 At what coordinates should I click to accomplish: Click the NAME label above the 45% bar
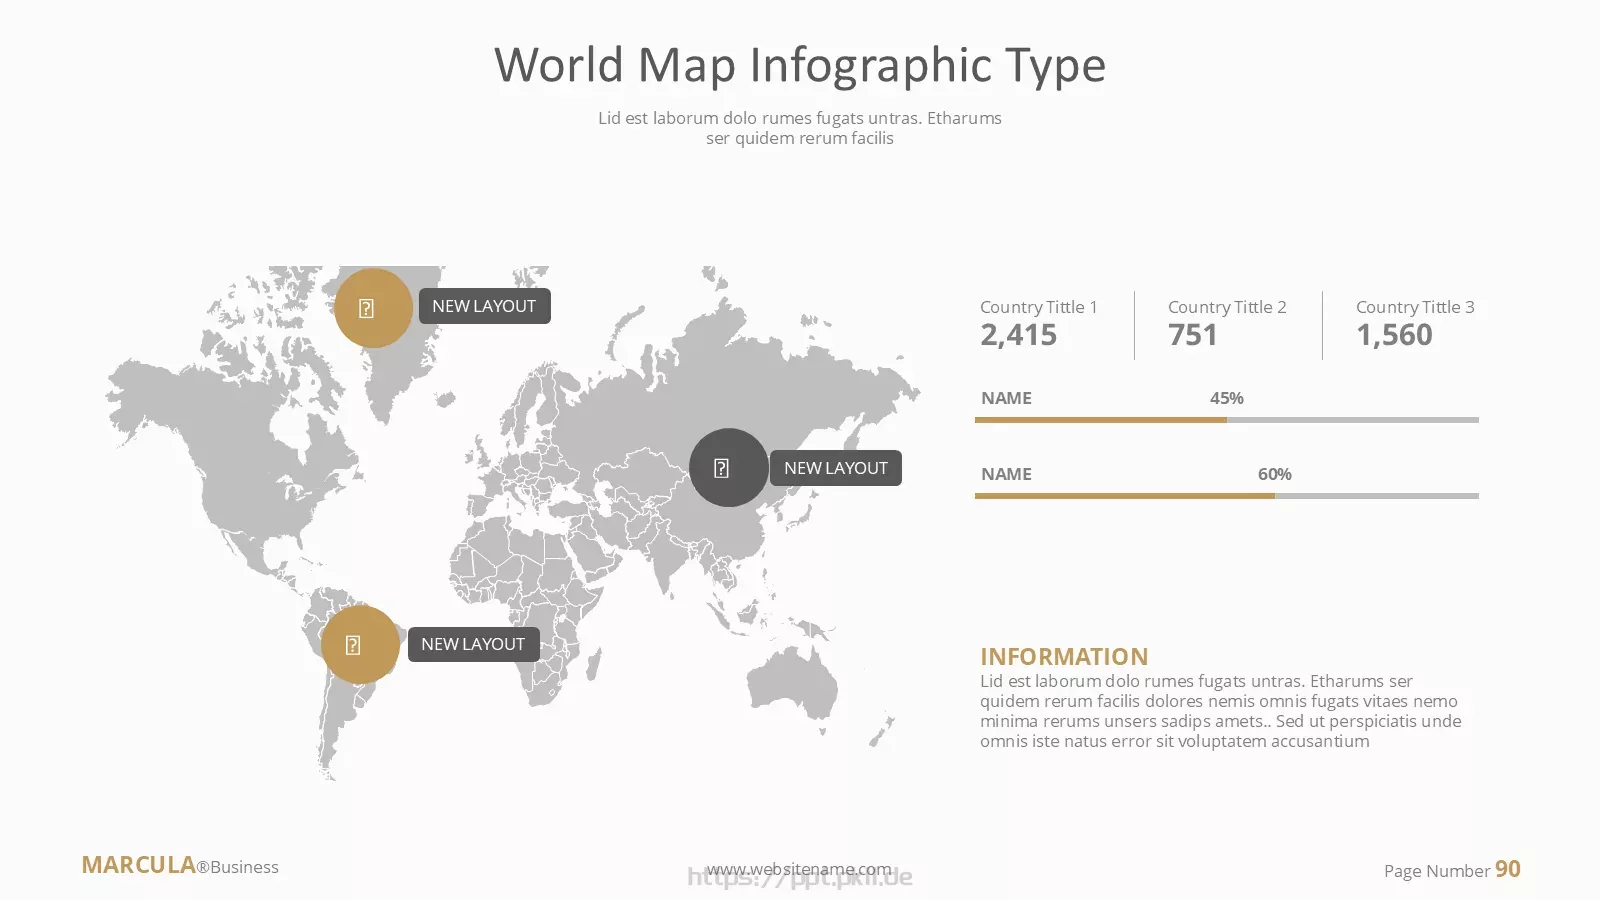[x=1006, y=398]
